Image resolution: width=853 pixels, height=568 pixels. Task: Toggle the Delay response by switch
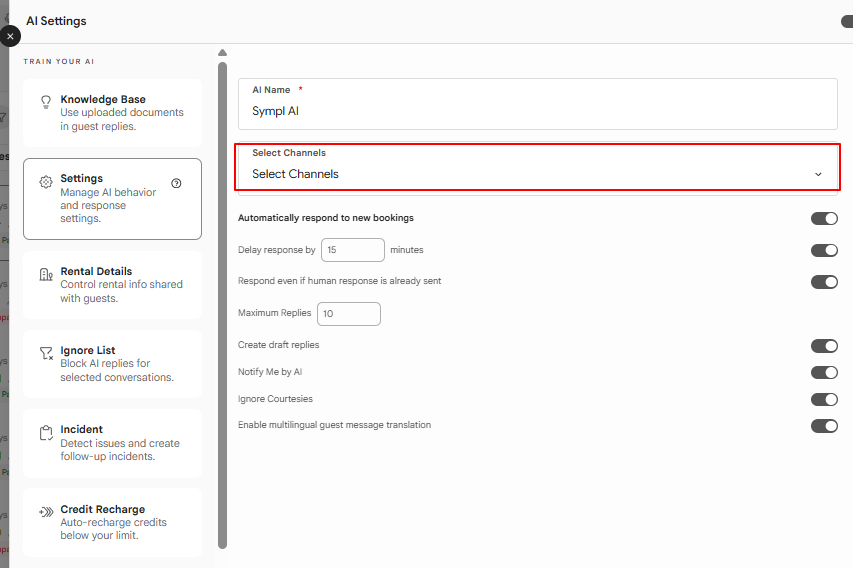[824, 250]
